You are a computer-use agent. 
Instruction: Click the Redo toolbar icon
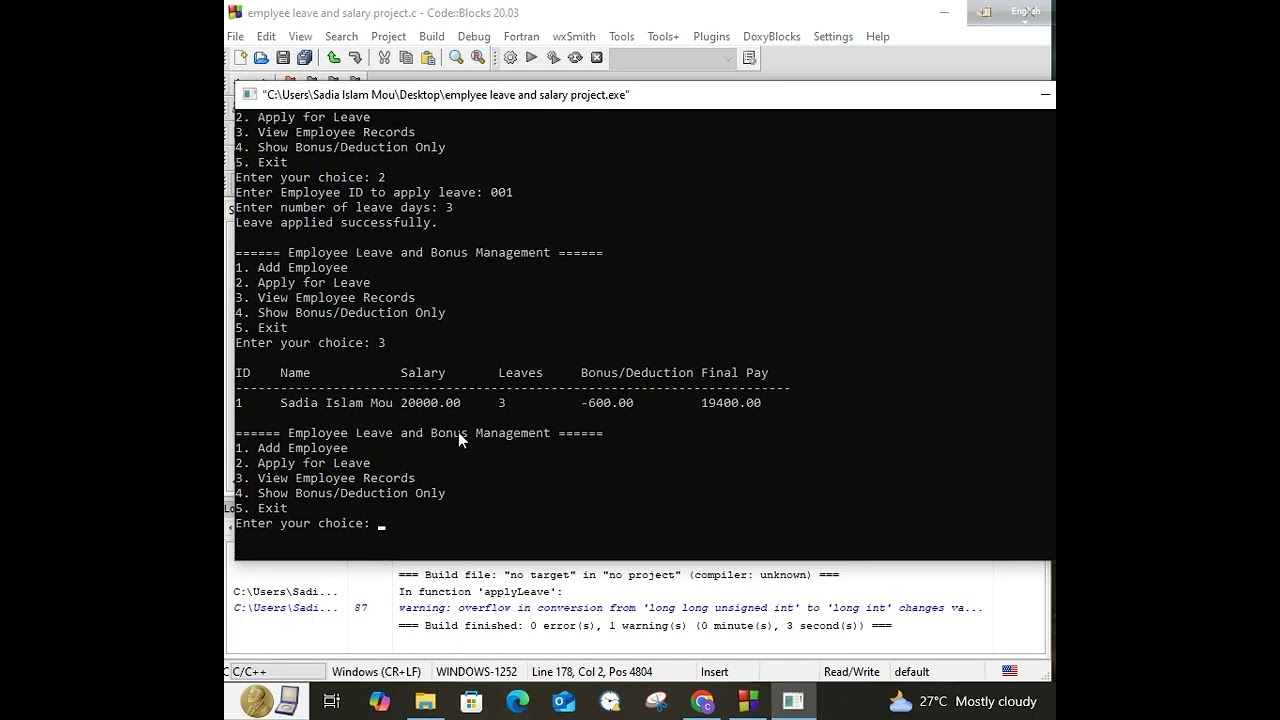click(x=355, y=58)
